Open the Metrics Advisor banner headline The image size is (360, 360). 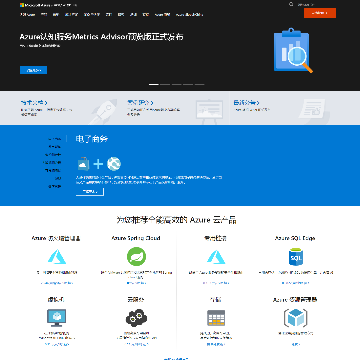click(101, 37)
